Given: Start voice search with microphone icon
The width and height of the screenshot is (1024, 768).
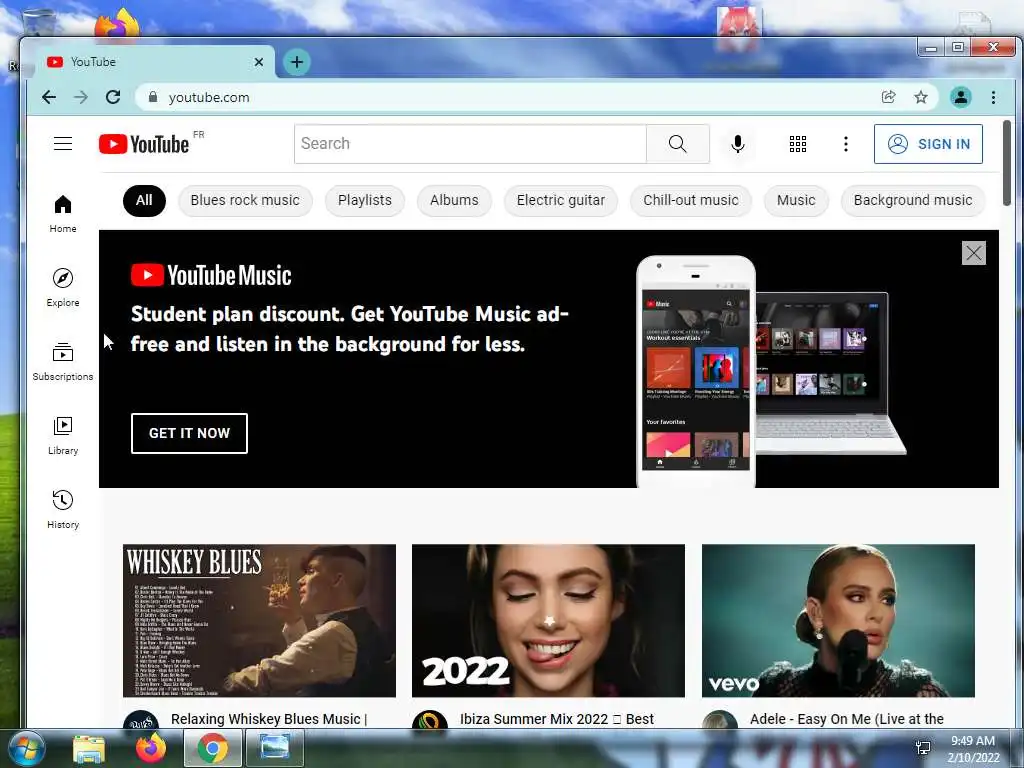Looking at the screenshot, I should click(737, 144).
